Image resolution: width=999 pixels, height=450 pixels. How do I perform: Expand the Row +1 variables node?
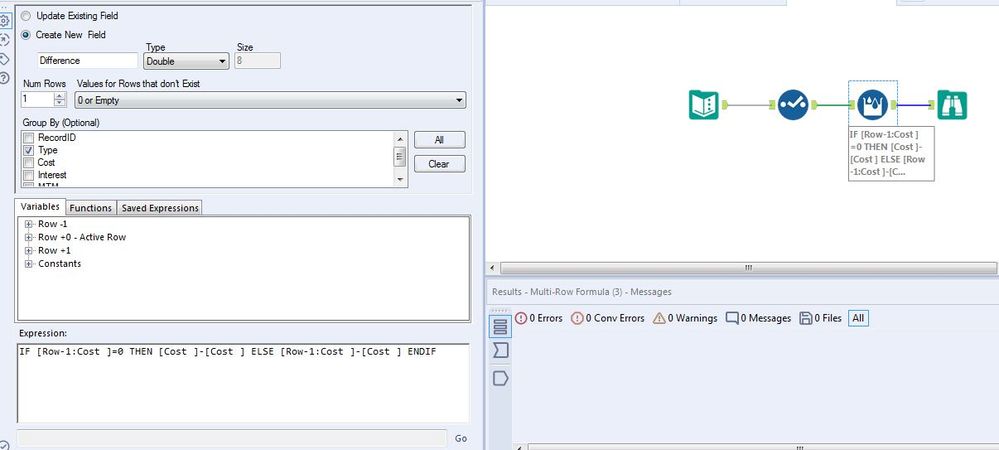28,250
